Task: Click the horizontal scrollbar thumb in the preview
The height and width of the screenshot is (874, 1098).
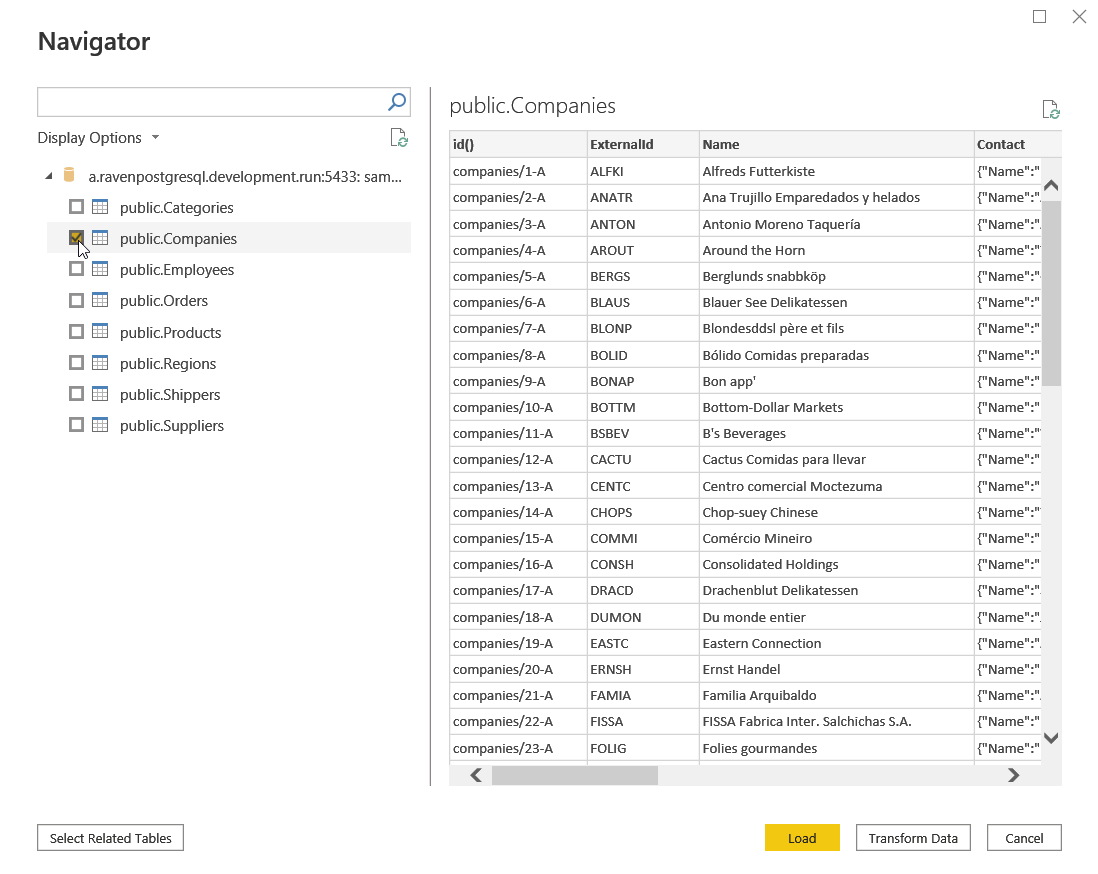Action: pos(574,775)
